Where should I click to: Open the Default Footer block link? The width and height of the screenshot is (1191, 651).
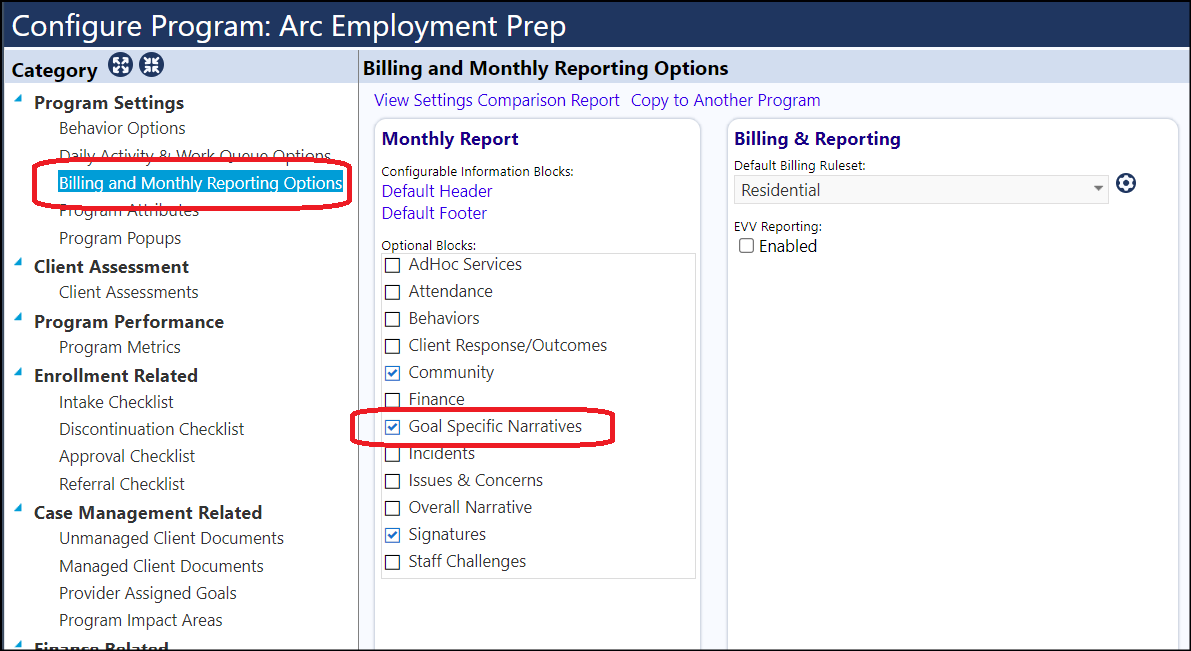click(x=434, y=213)
